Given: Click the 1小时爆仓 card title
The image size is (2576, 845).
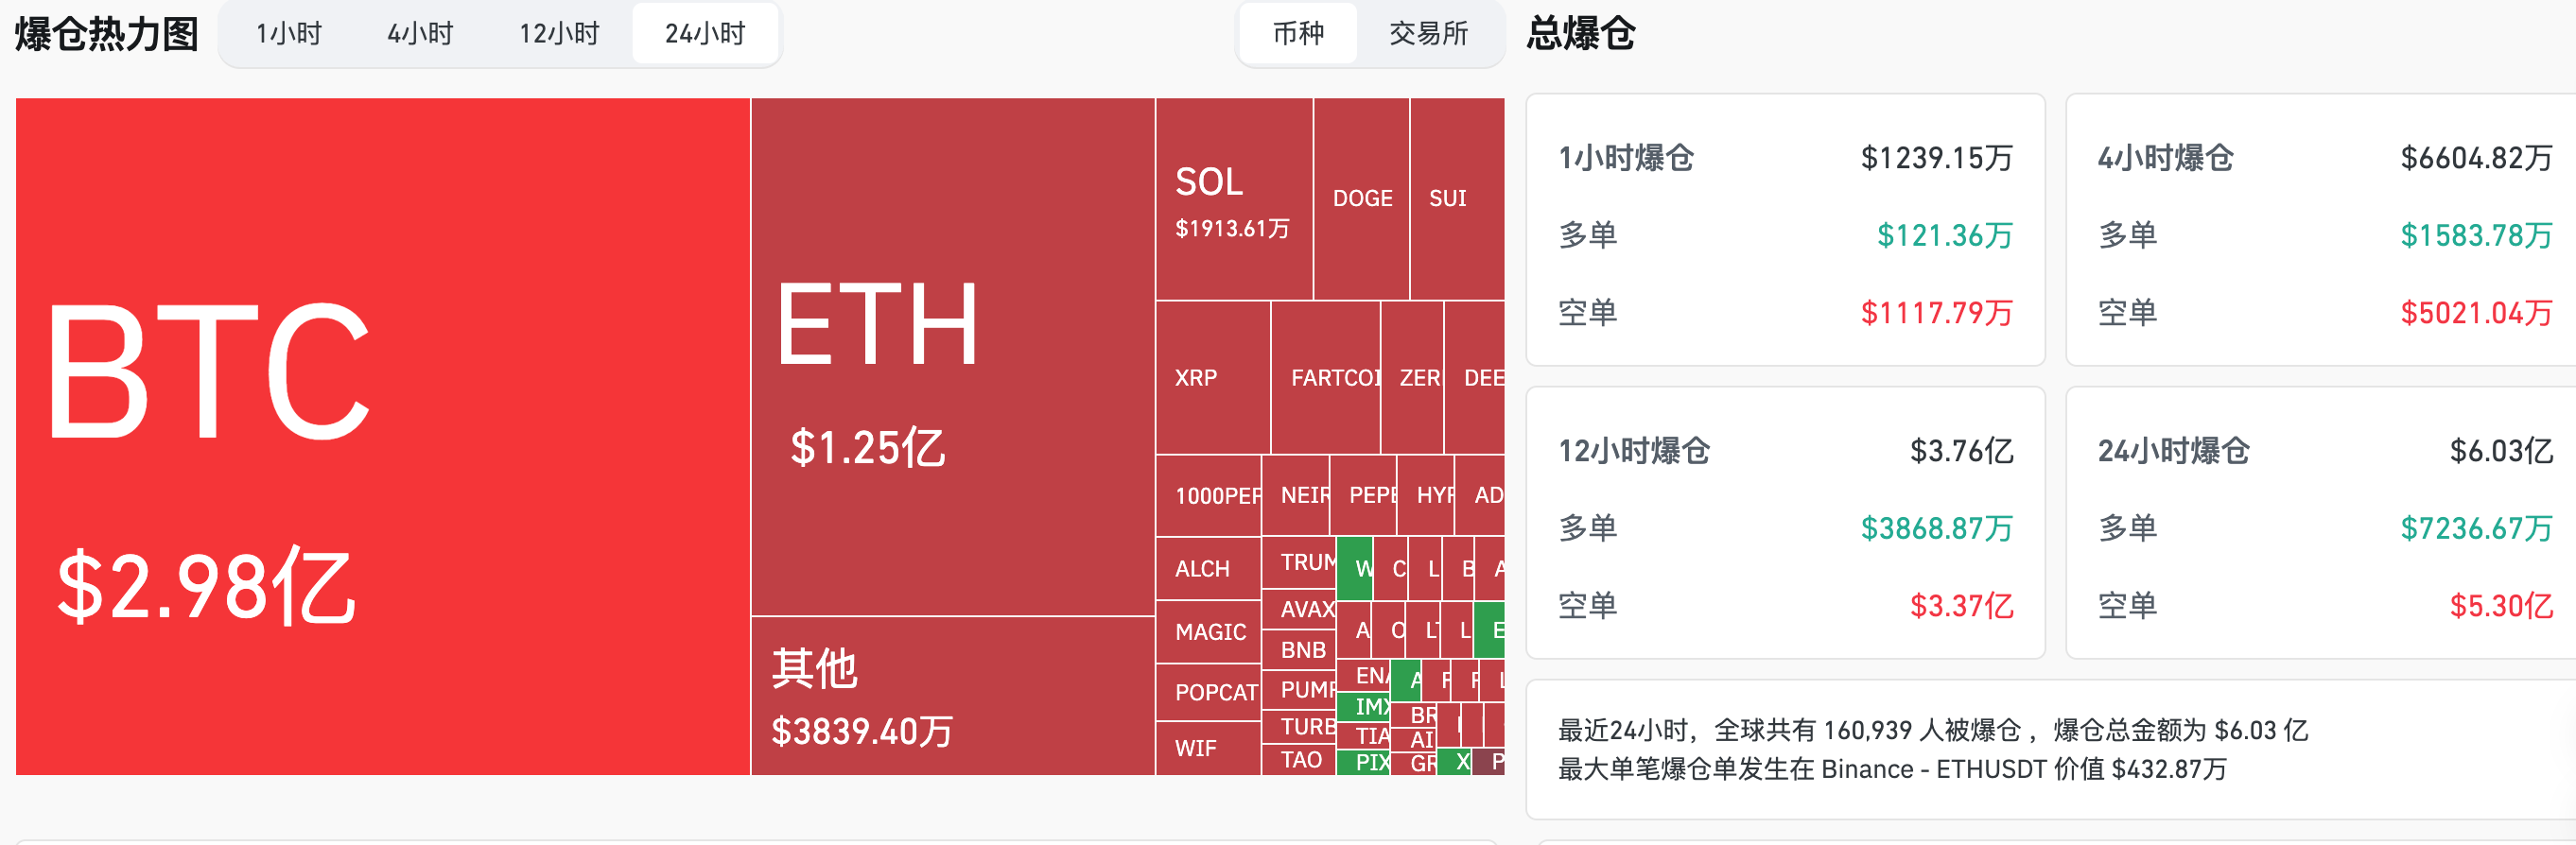Looking at the screenshot, I should (x=1626, y=158).
